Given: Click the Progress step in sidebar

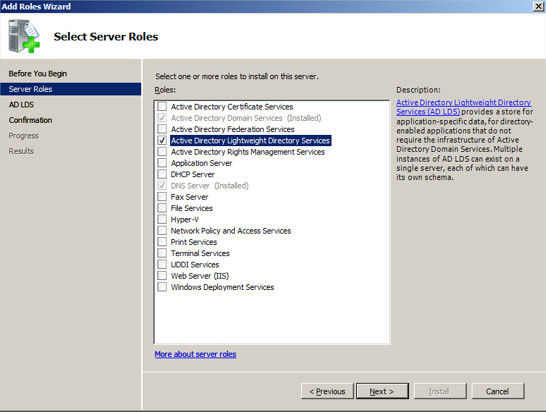Looking at the screenshot, I should [x=23, y=135].
